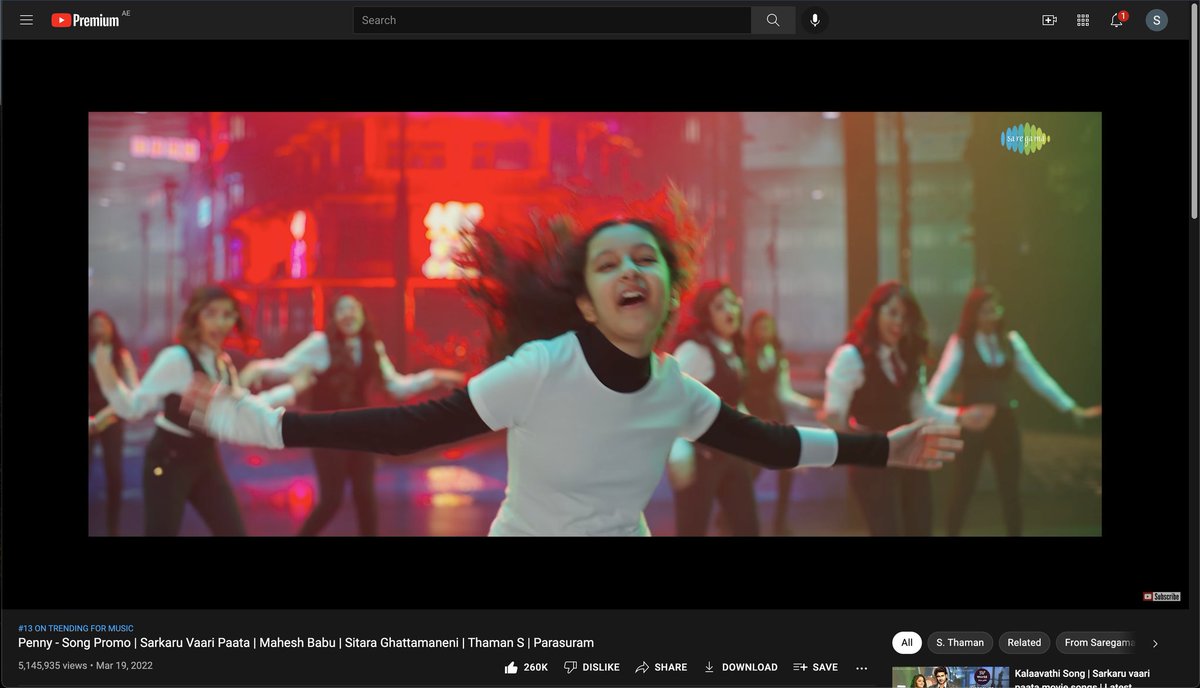Viewport: 1200px width, 688px height.
Task: Click the 5,145,935 views text
Action: tap(52, 665)
